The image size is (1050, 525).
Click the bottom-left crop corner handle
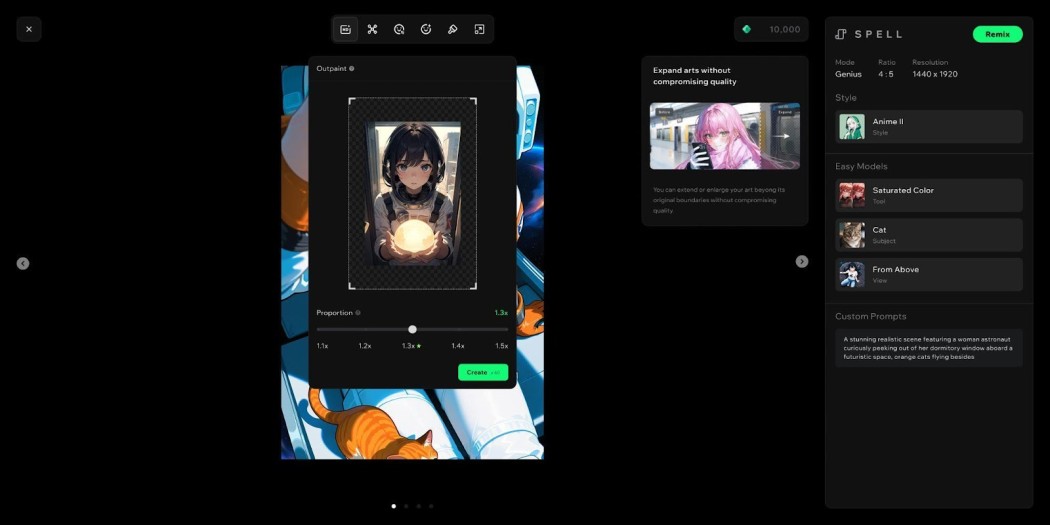(352, 286)
